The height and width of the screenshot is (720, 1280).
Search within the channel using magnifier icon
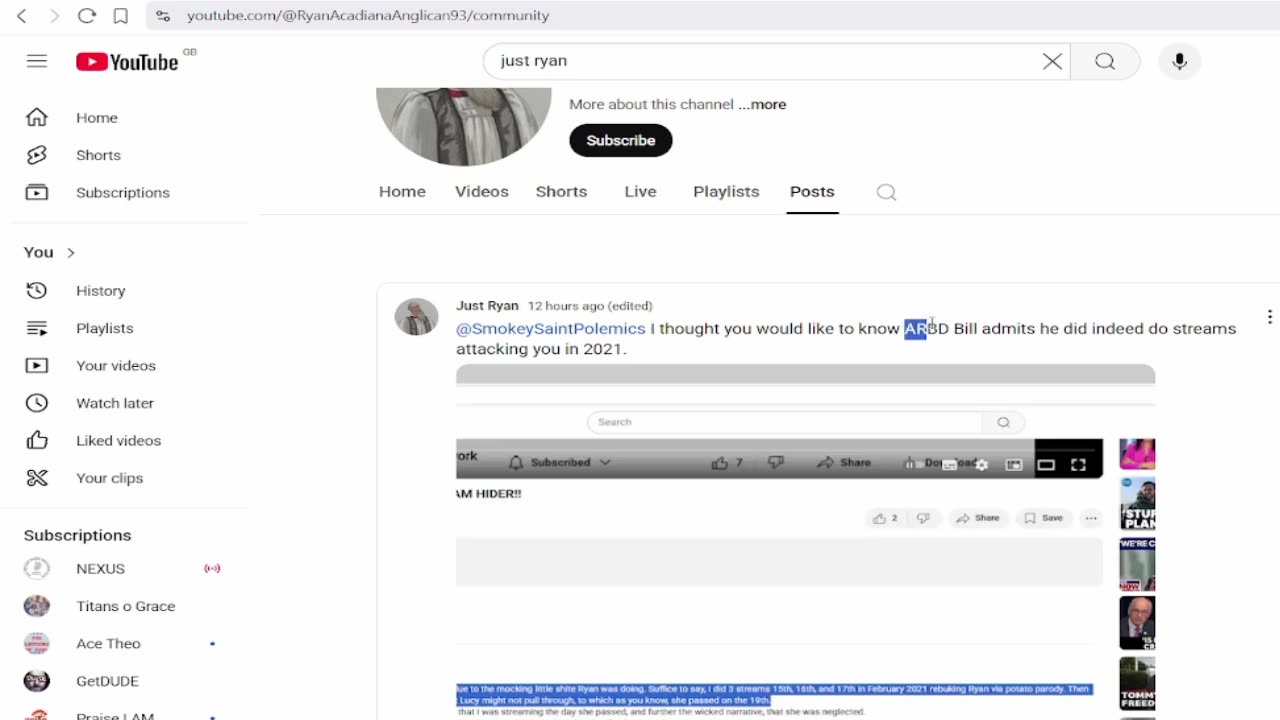[x=886, y=192]
